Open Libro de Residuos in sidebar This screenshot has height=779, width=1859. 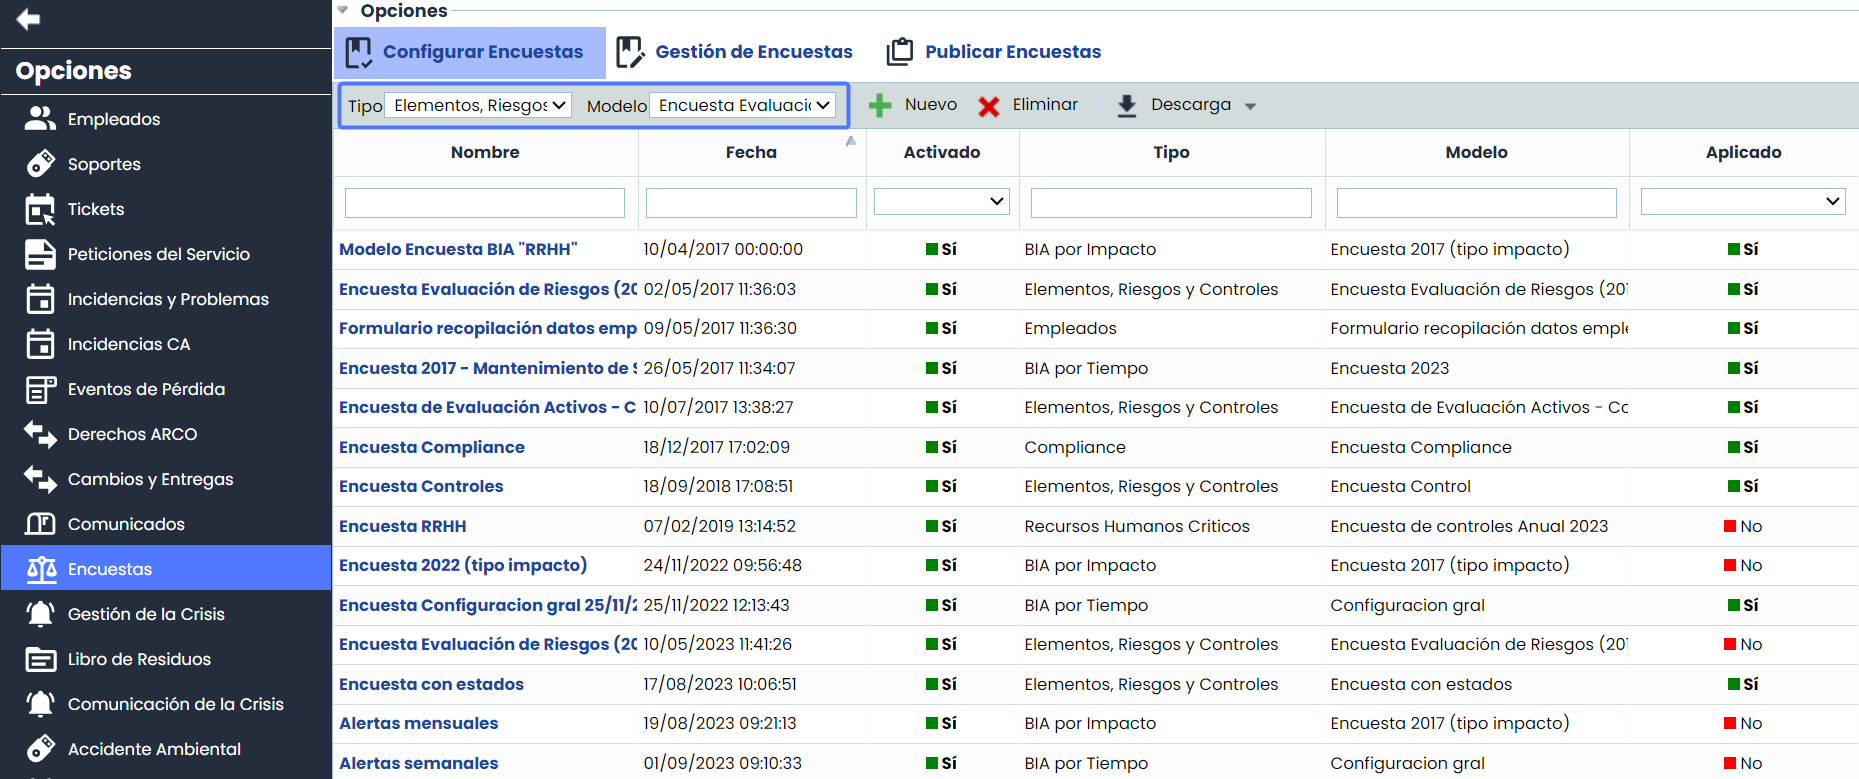coord(139,659)
